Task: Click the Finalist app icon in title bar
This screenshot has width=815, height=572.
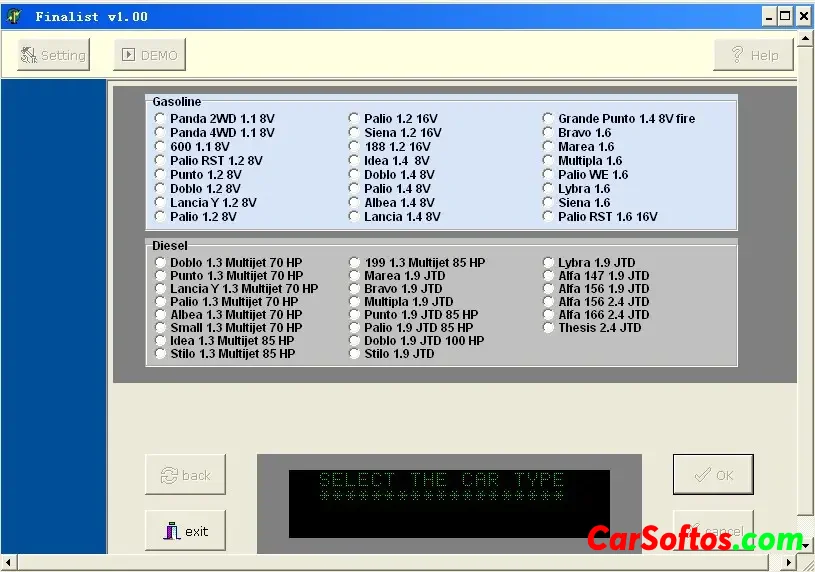Action: point(13,16)
